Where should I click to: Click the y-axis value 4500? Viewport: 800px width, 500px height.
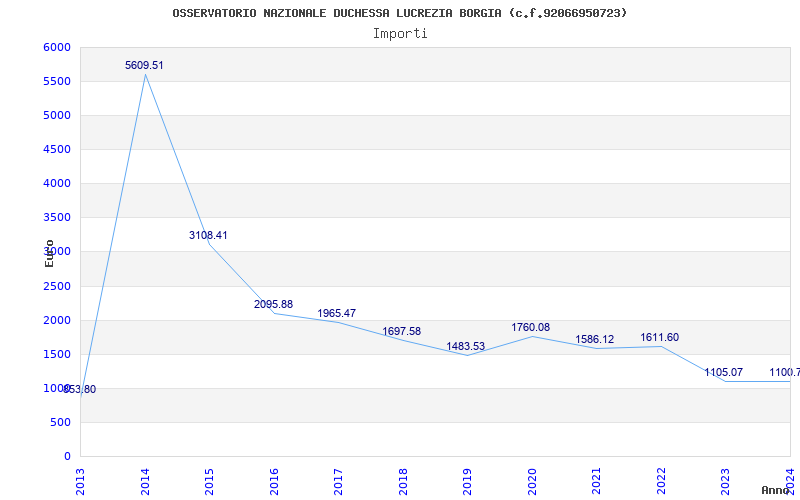point(57,149)
